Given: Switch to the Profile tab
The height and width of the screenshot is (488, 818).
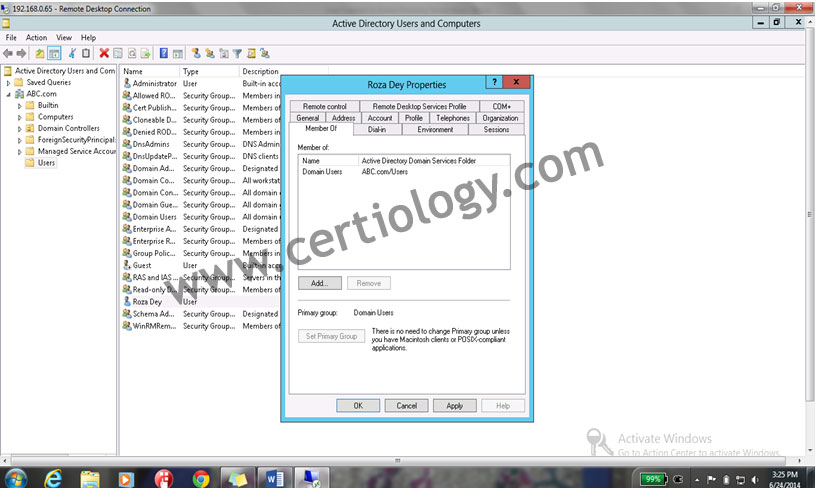Looking at the screenshot, I should coord(414,118).
